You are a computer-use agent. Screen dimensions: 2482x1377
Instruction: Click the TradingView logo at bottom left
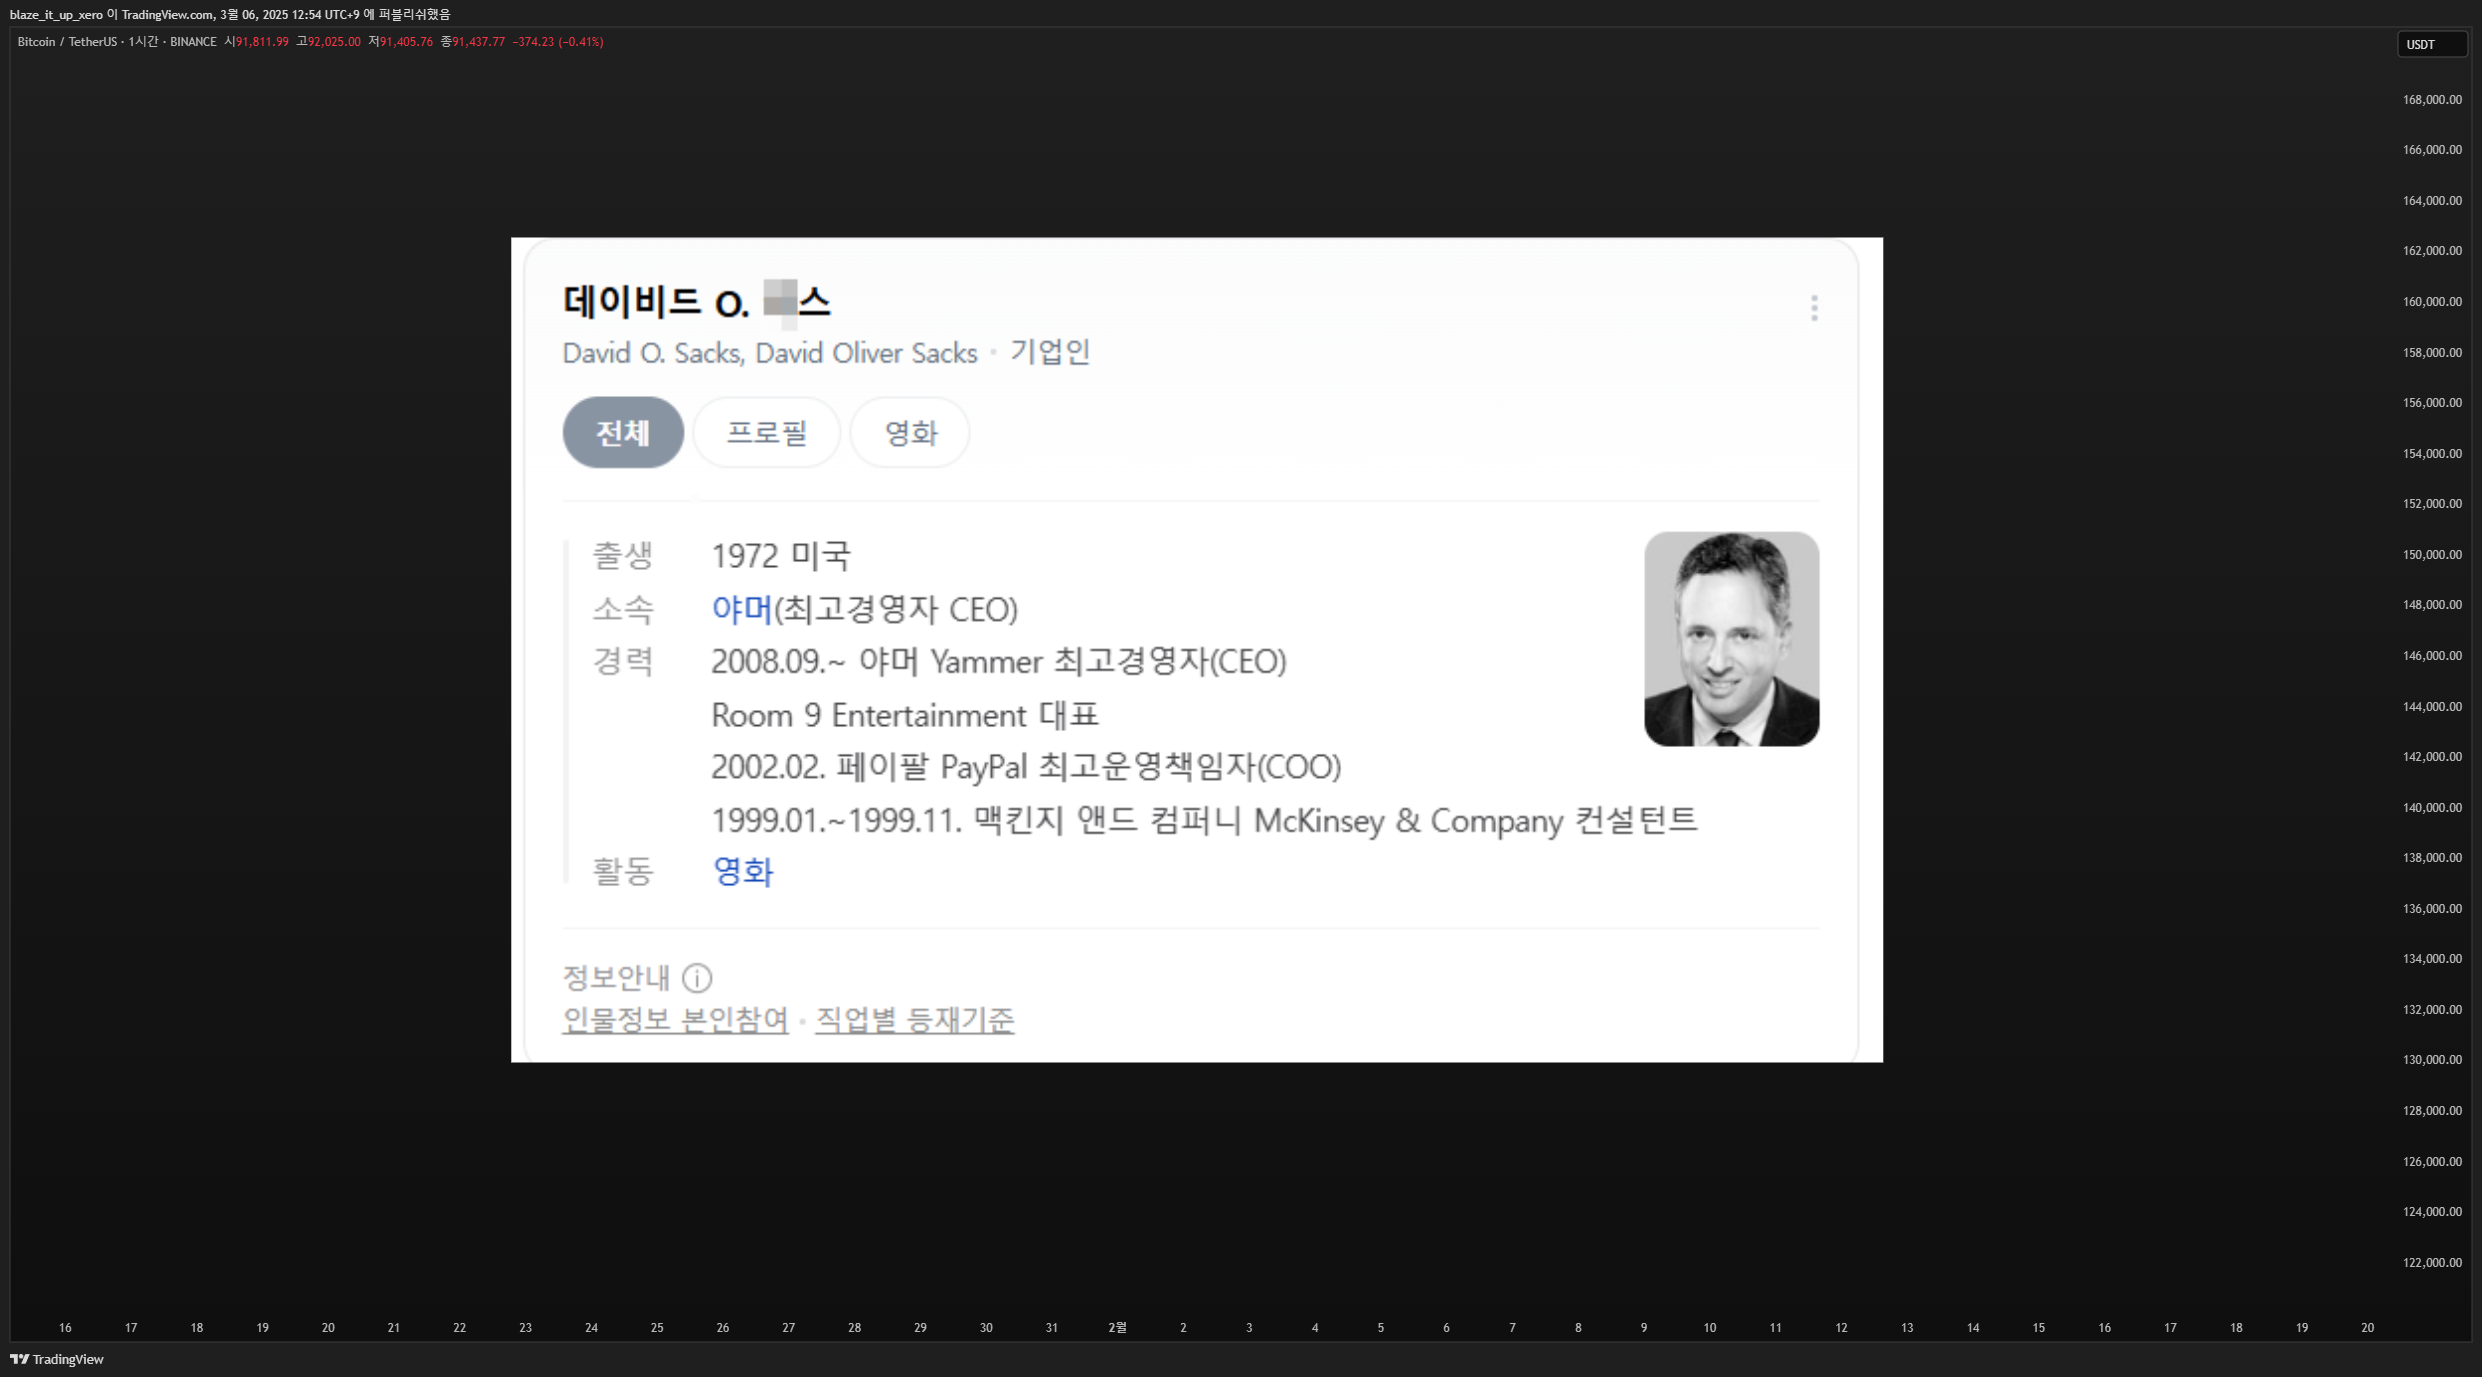click(x=57, y=1359)
